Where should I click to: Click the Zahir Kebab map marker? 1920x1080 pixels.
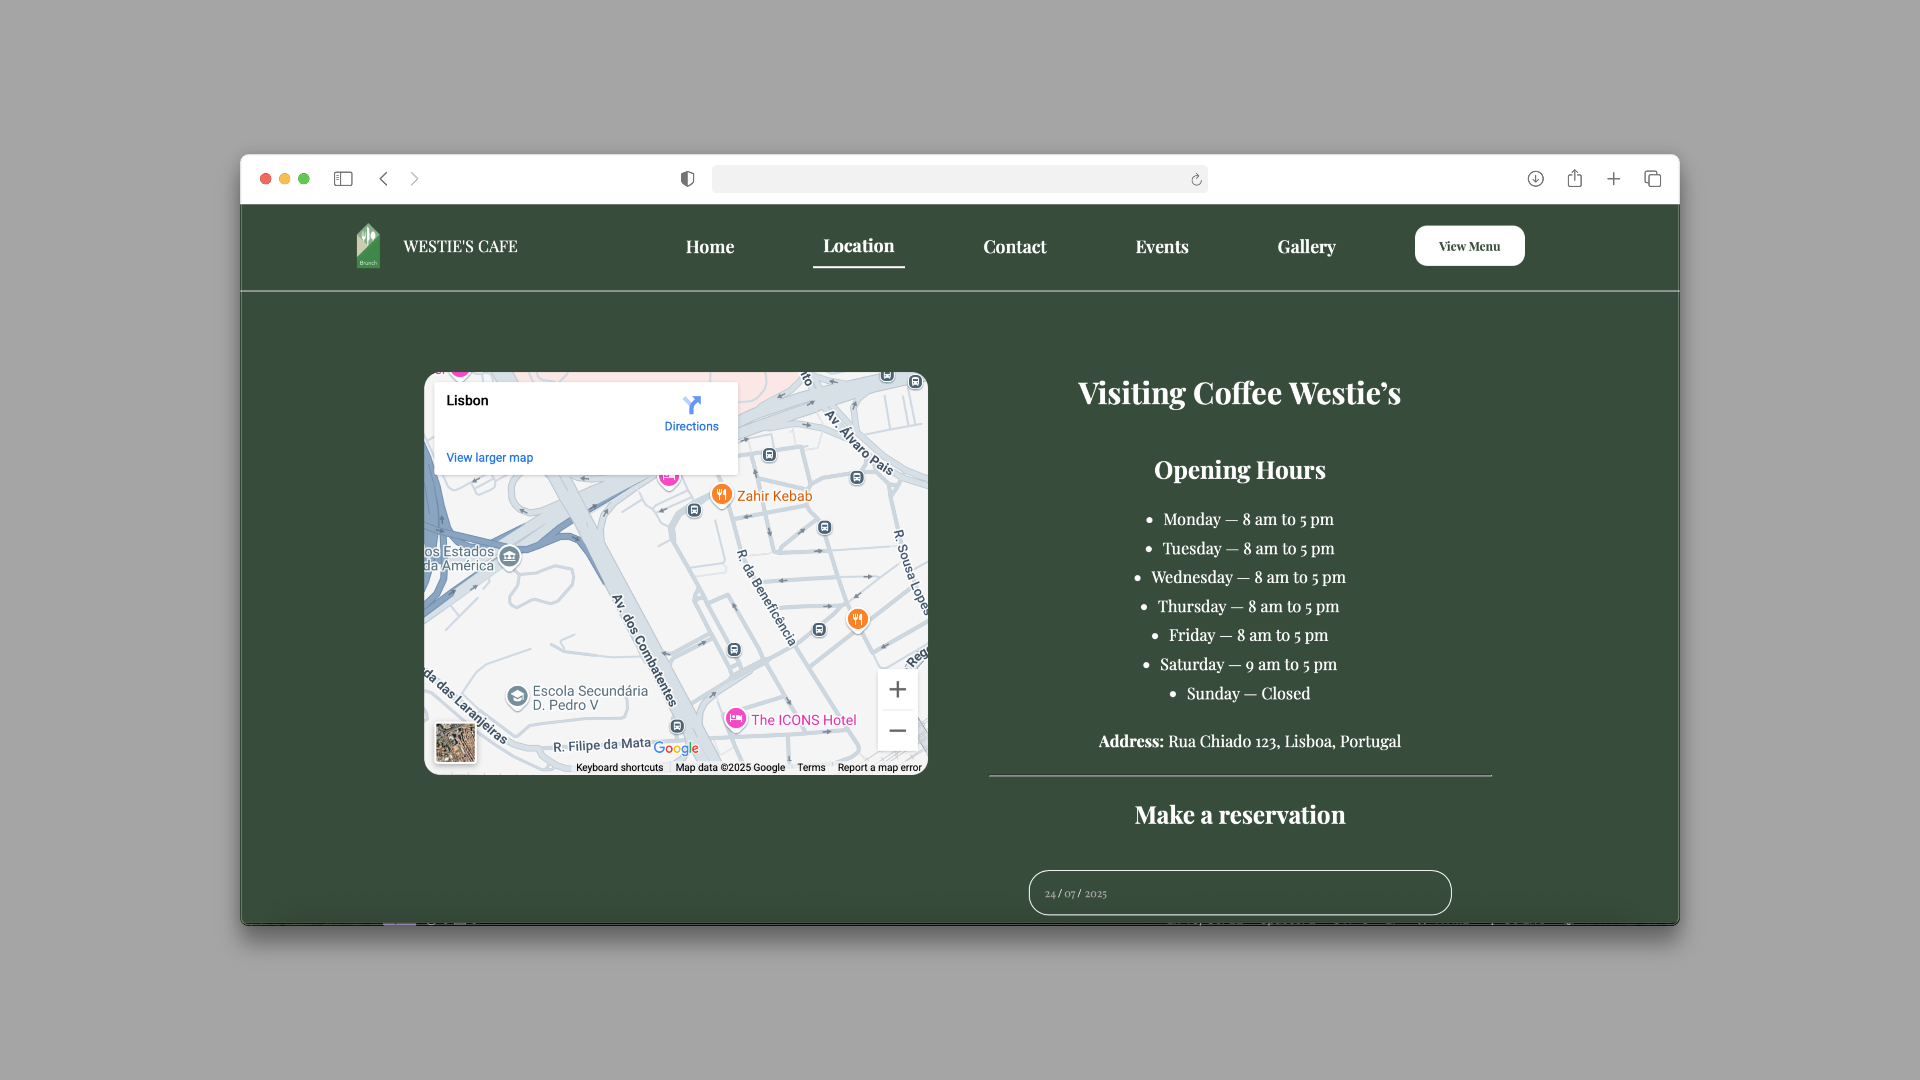click(x=721, y=495)
